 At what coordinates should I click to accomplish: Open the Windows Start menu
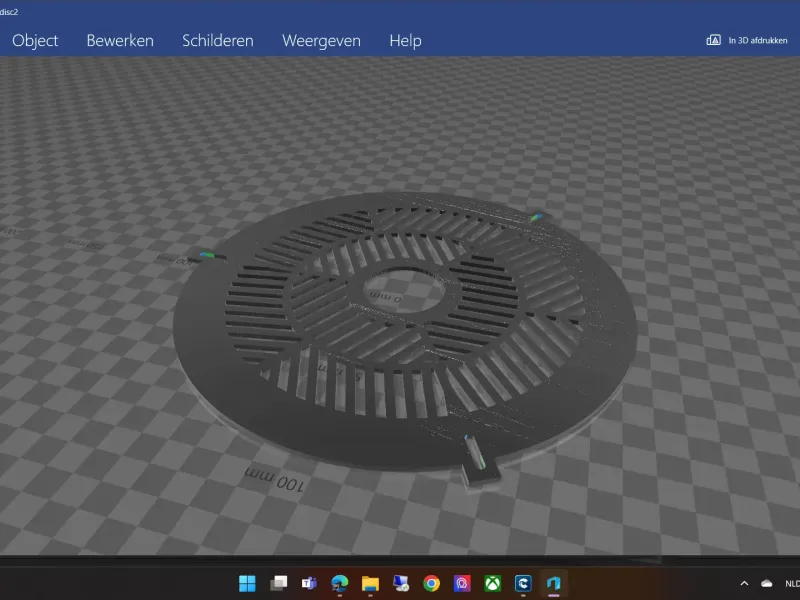coord(247,583)
